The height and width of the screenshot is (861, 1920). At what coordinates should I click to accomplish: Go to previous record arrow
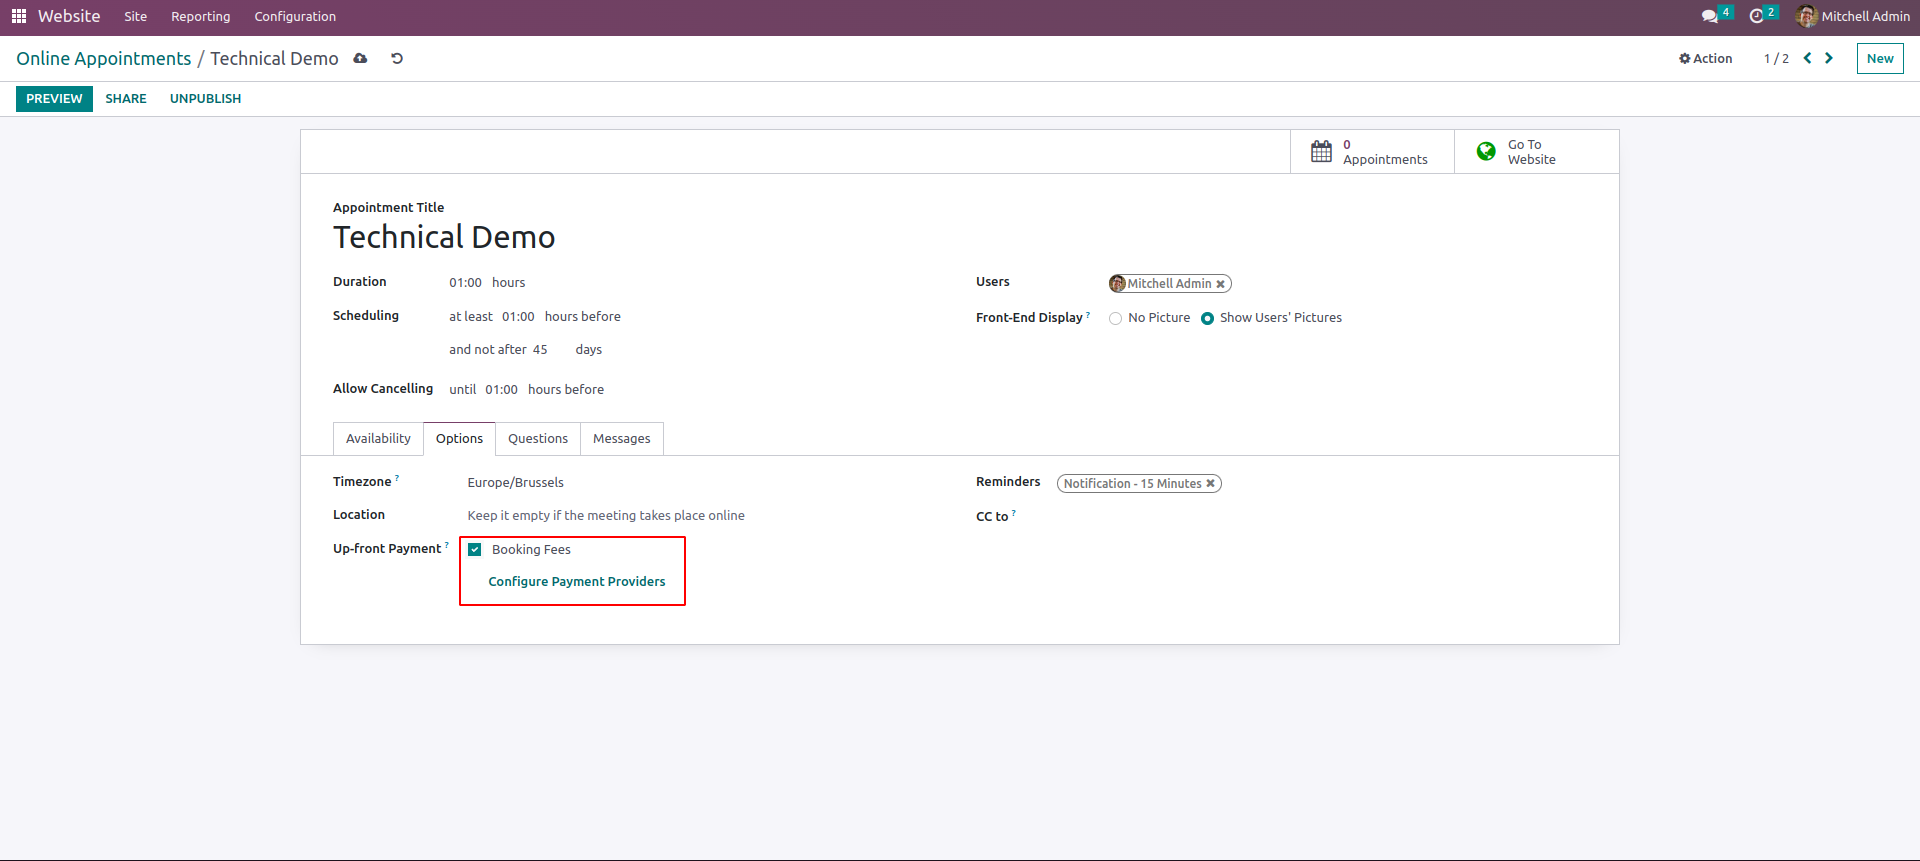pos(1807,58)
